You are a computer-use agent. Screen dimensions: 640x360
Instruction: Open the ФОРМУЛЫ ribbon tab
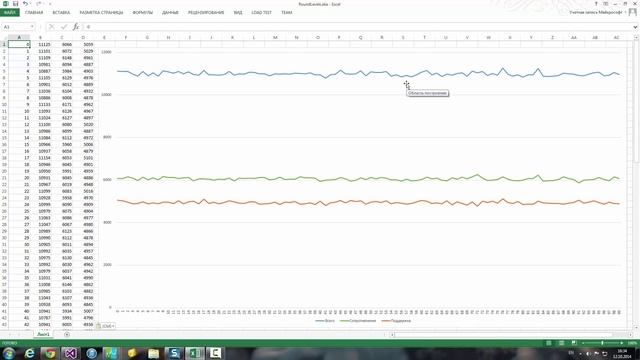point(142,13)
